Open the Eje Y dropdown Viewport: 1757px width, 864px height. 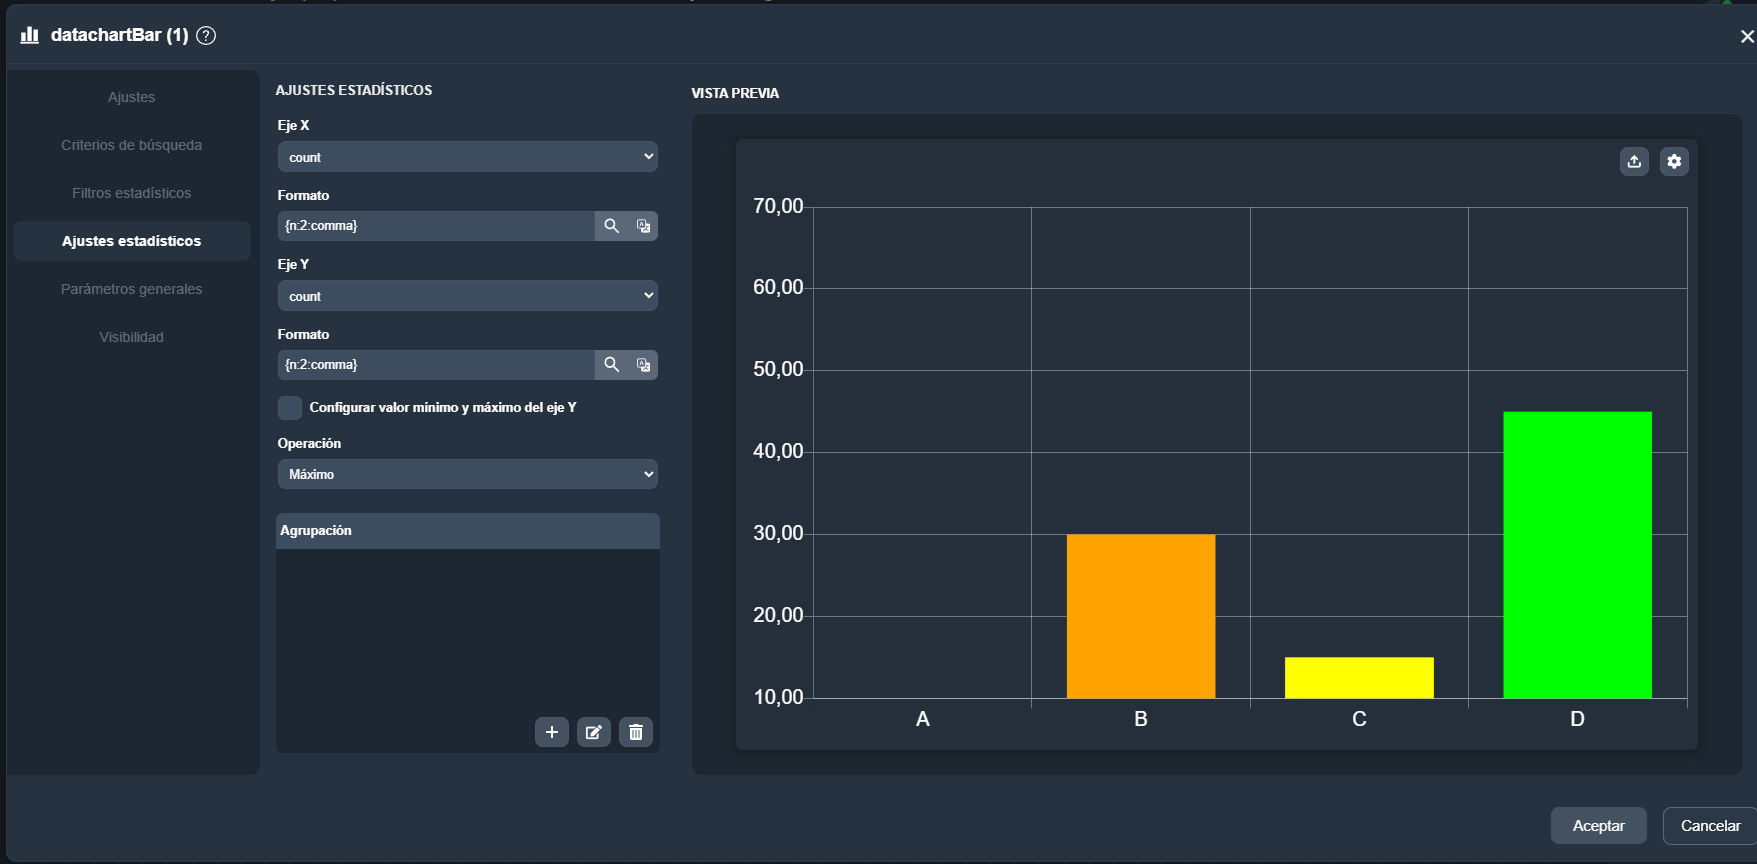[467, 296]
